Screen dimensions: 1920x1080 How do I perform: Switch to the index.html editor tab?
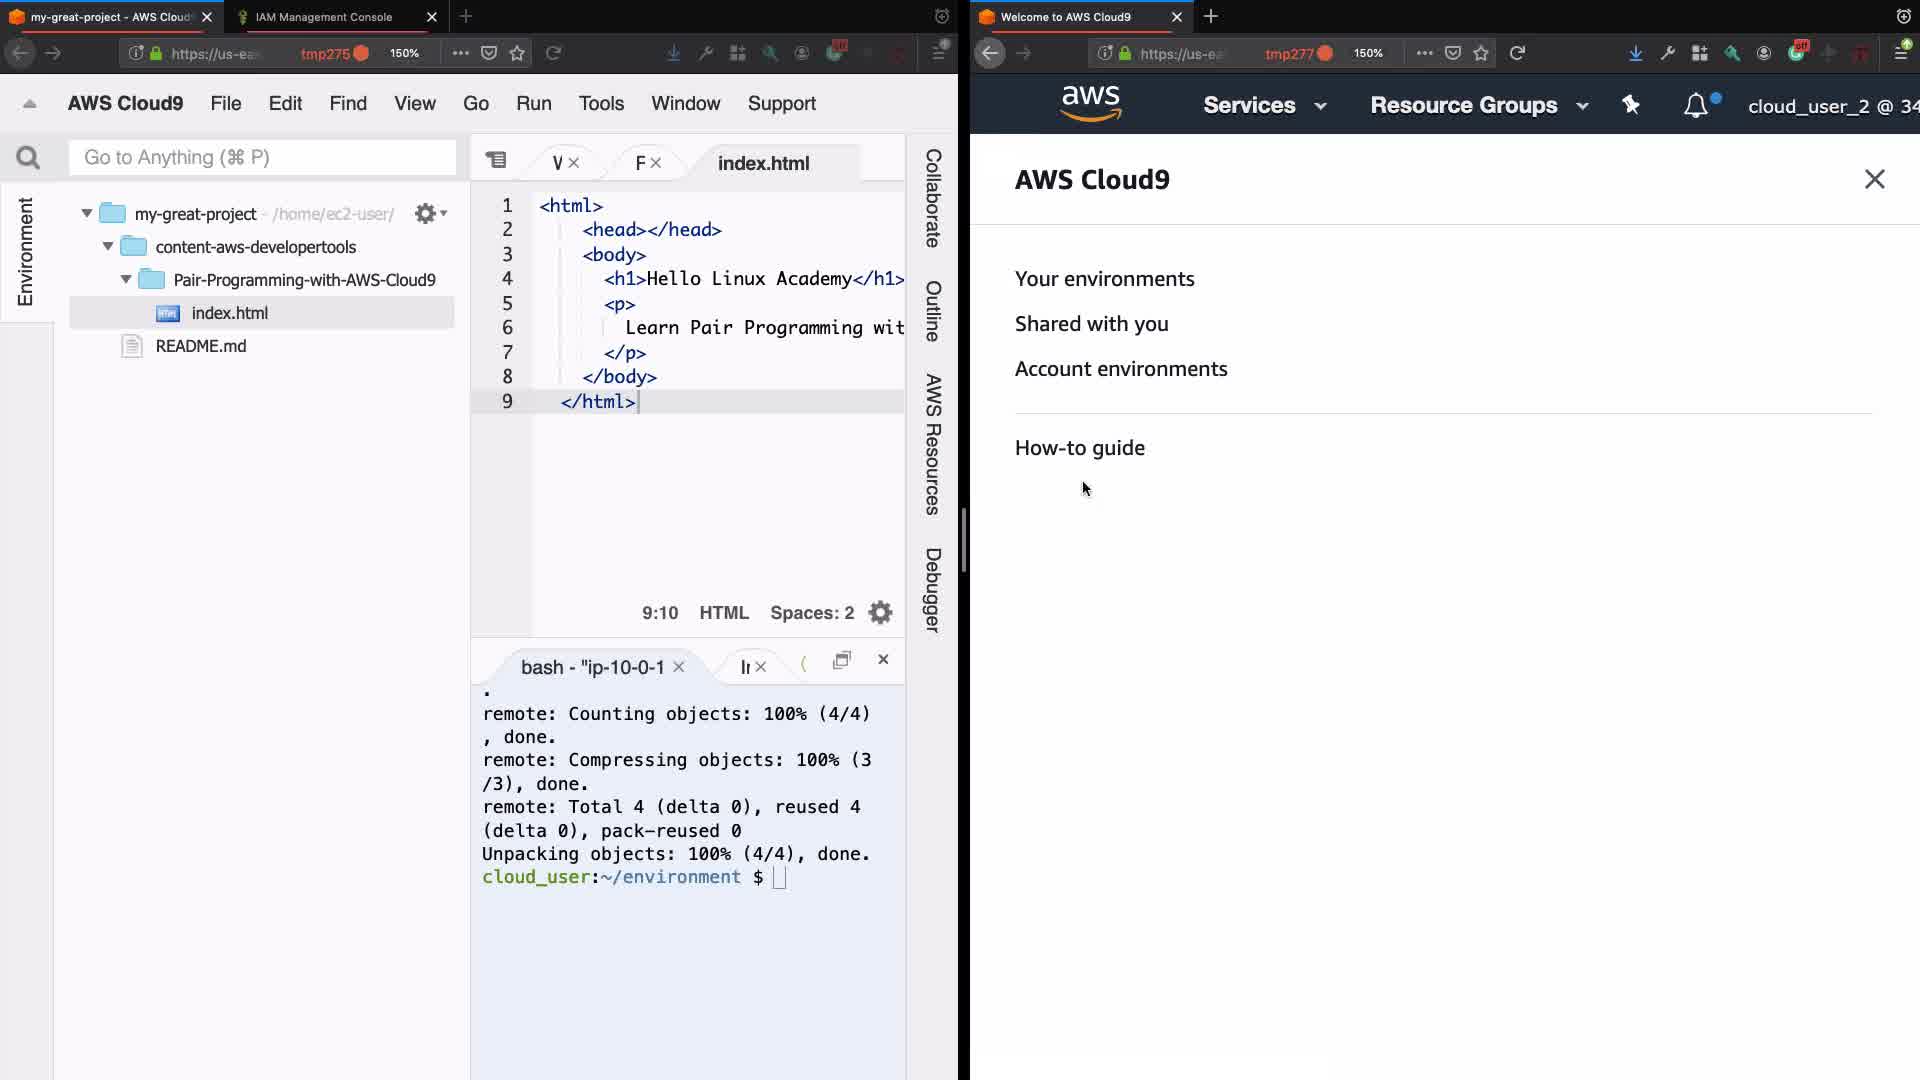[763, 163]
